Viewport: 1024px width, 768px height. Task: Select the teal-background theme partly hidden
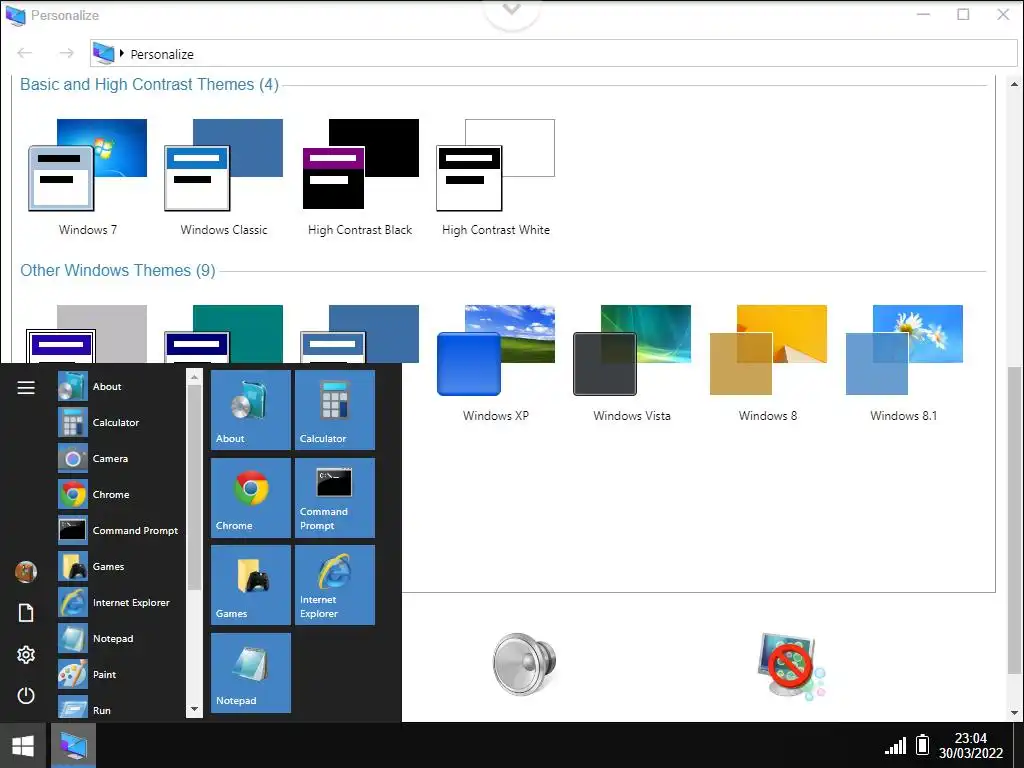(223, 334)
